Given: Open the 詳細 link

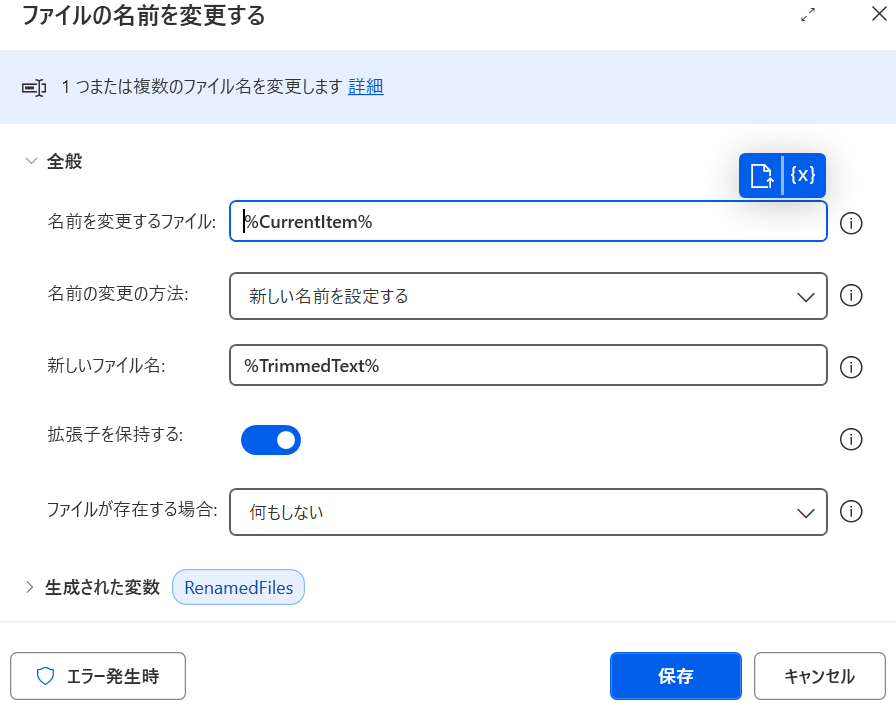Looking at the screenshot, I should tap(366, 86).
